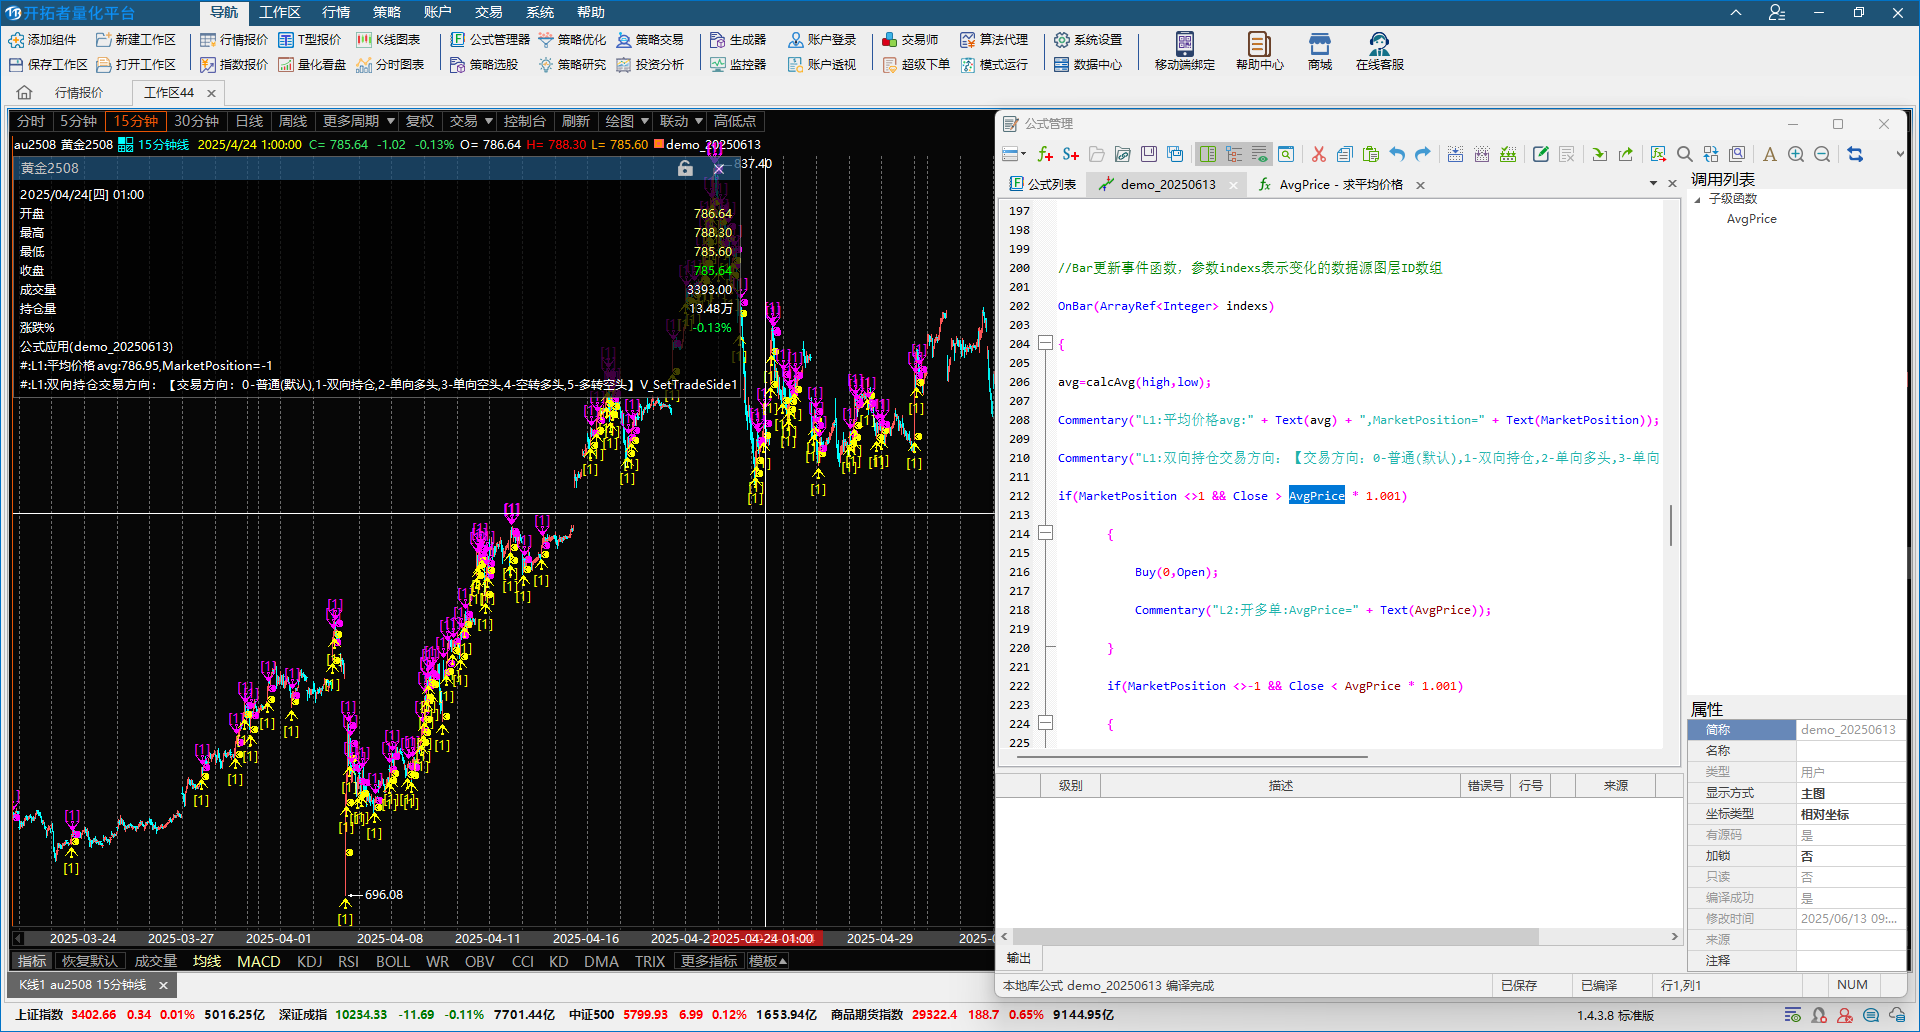Redo edit in formula editor
The width and height of the screenshot is (1920, 1032).
click(x=1423, y=154)
